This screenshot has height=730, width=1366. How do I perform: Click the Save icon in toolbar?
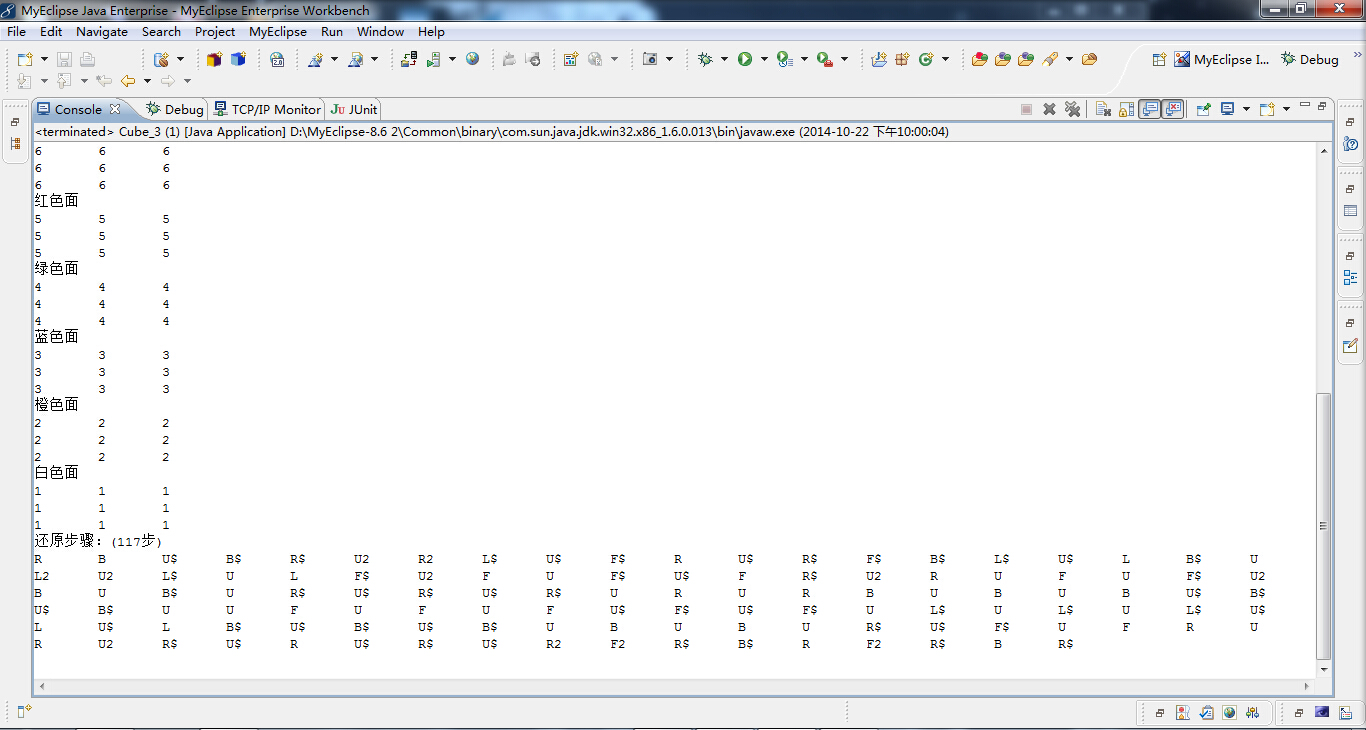(x=64, y=60)
